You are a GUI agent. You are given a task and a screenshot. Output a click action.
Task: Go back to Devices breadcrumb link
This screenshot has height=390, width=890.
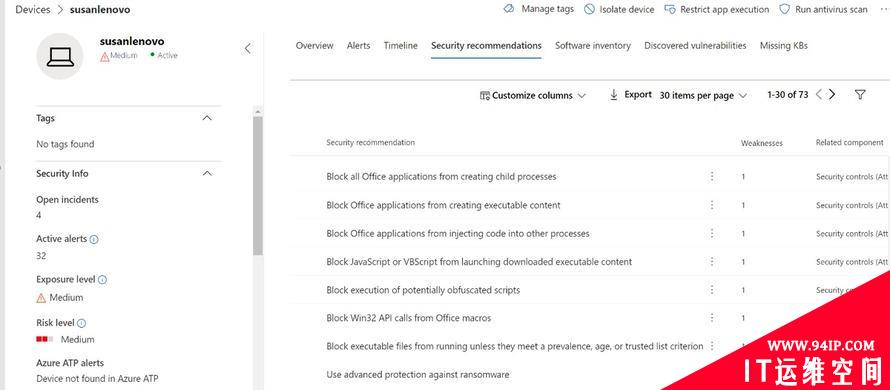coord(32,10)
